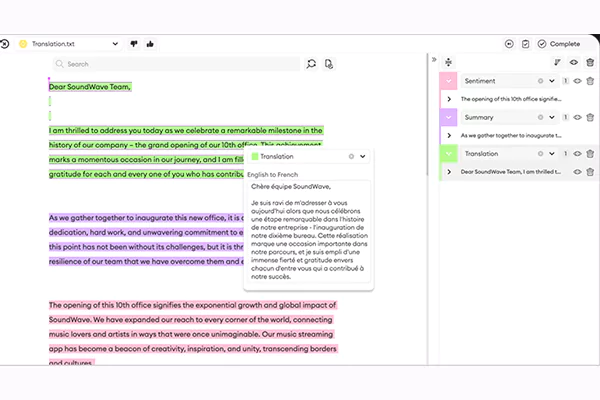Delete the Sentiment label
Viewport: 600px width, 400px height.
pos(590,80)
